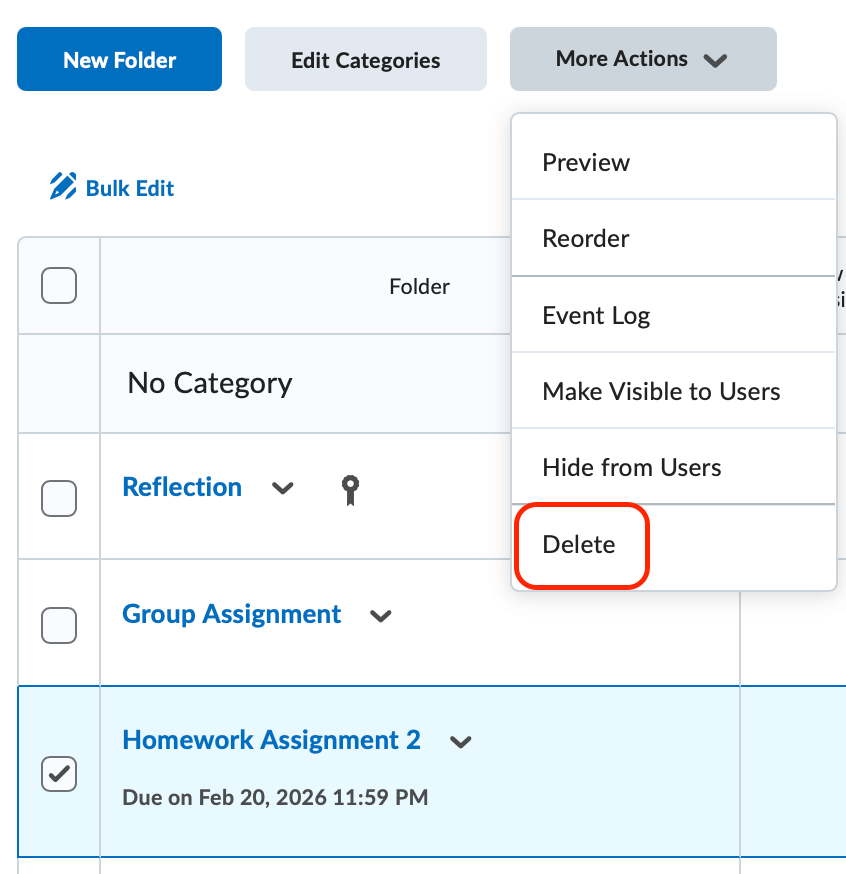This screenshot has height=874, width=846.
Task: Tick the select-all checkbox in table header
Action: (59, 287)
